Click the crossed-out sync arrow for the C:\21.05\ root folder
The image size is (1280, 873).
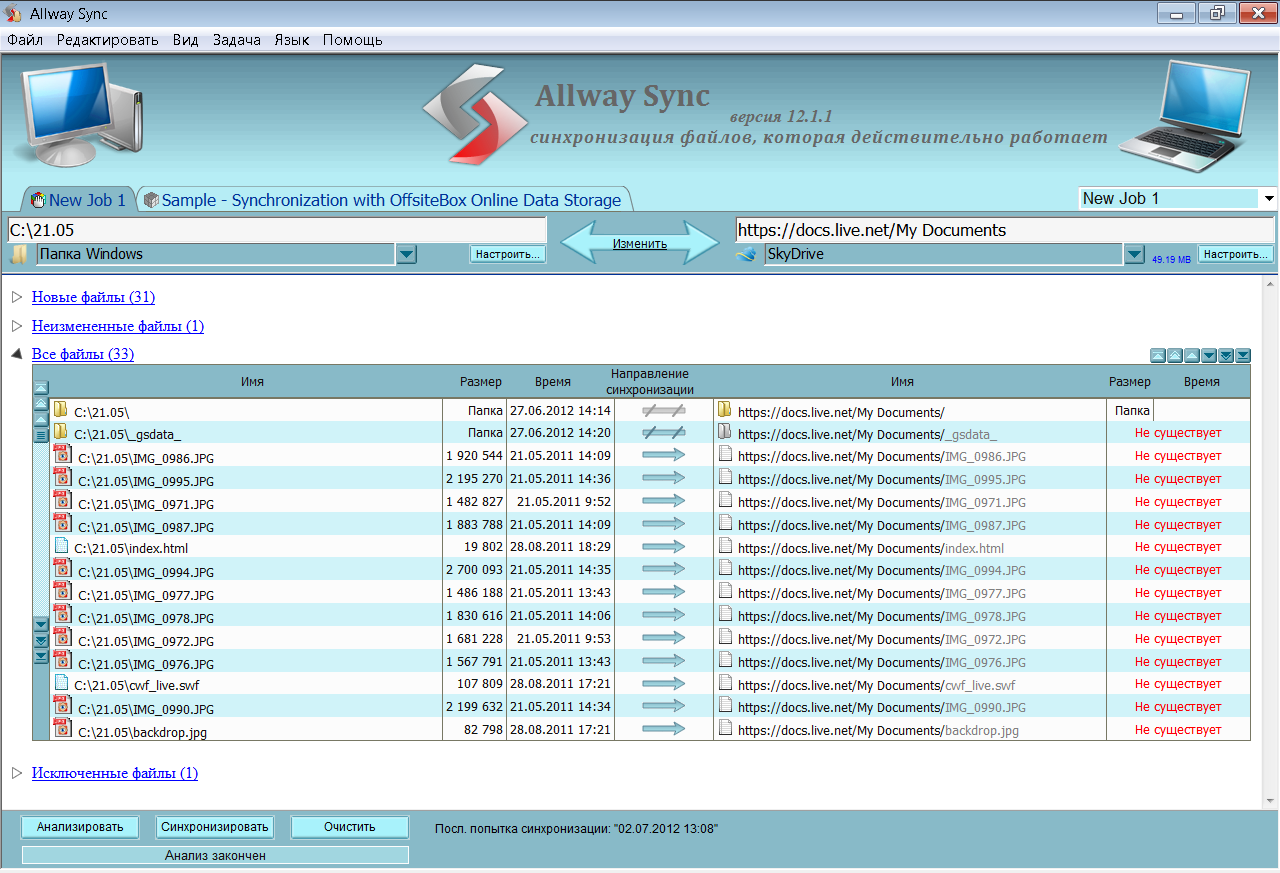coord(663,410)
